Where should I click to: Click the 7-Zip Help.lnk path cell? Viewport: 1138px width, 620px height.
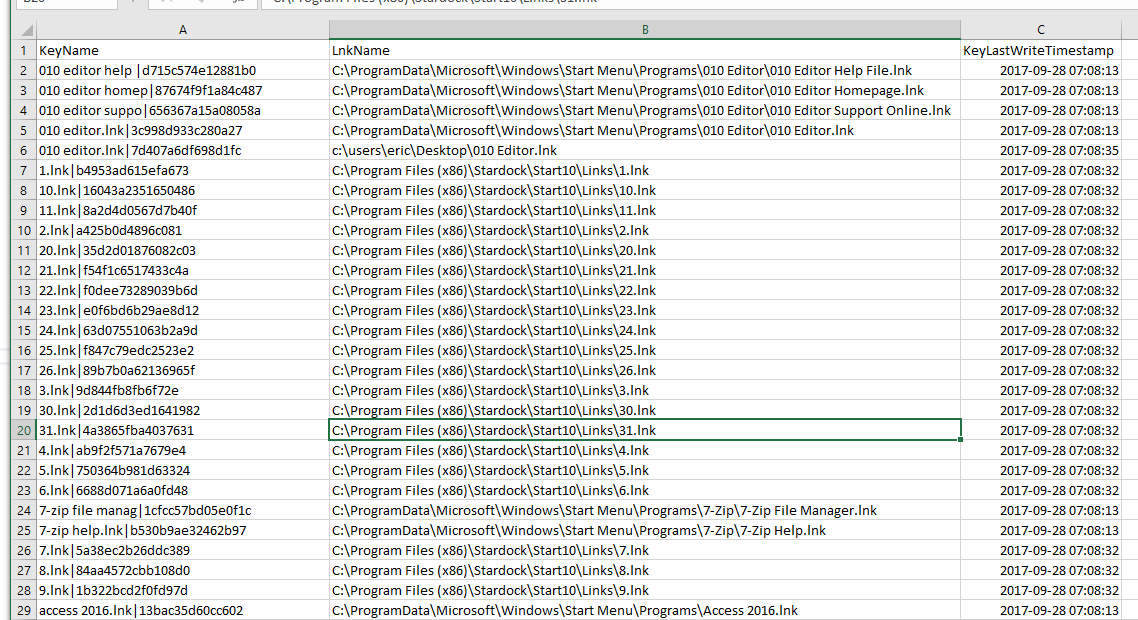(x=644, y=530)
